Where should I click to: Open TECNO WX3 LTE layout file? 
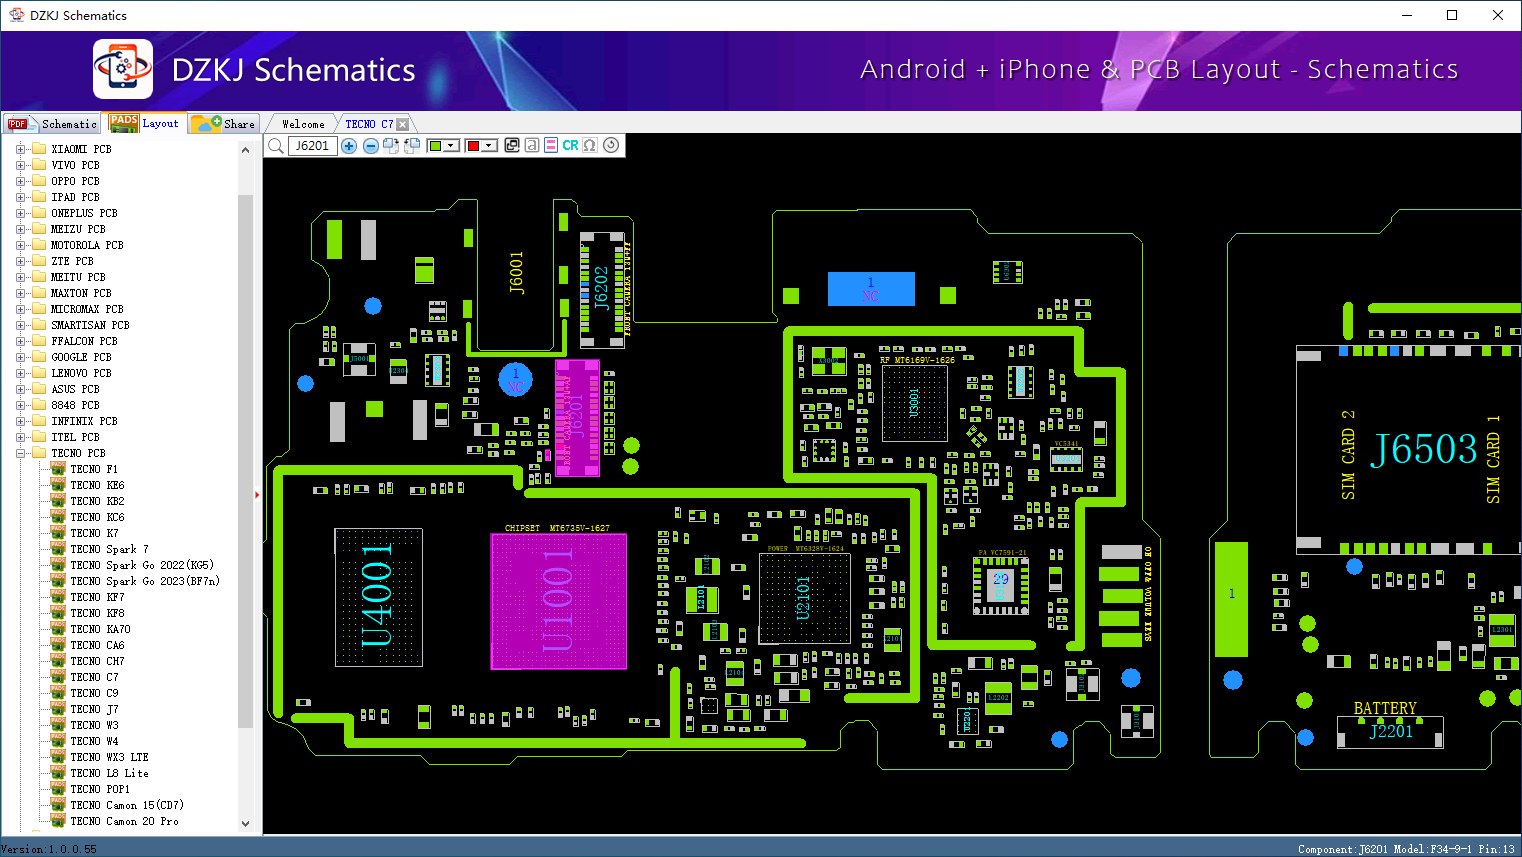point(109,757)
